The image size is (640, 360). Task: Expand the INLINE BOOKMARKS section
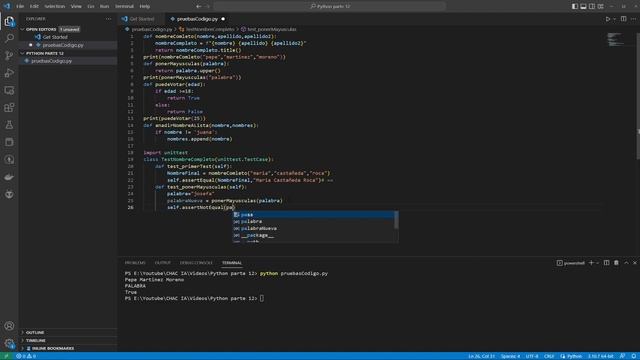point(68,349)
